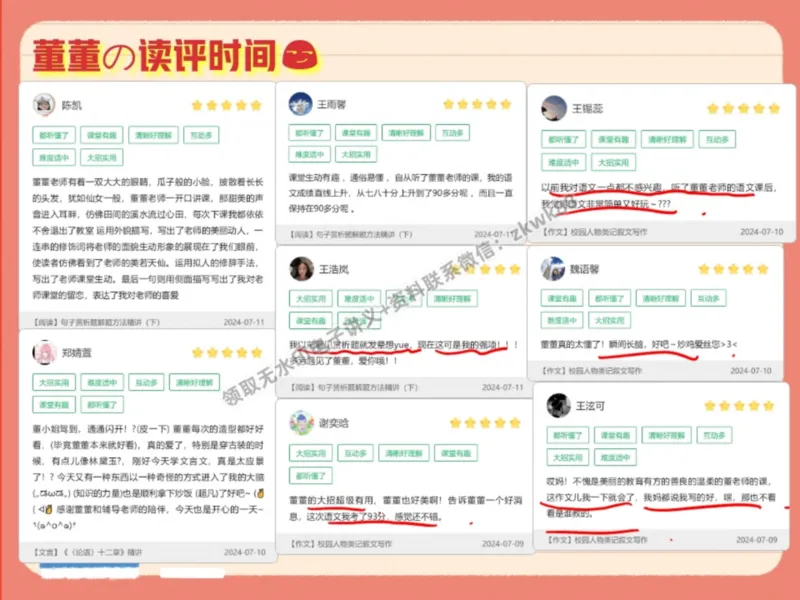This screenshot has height=600, width=800.
Task: Click the date 2024-07-10 on 郑婧萱's review
Action: [x=244, y=552]
